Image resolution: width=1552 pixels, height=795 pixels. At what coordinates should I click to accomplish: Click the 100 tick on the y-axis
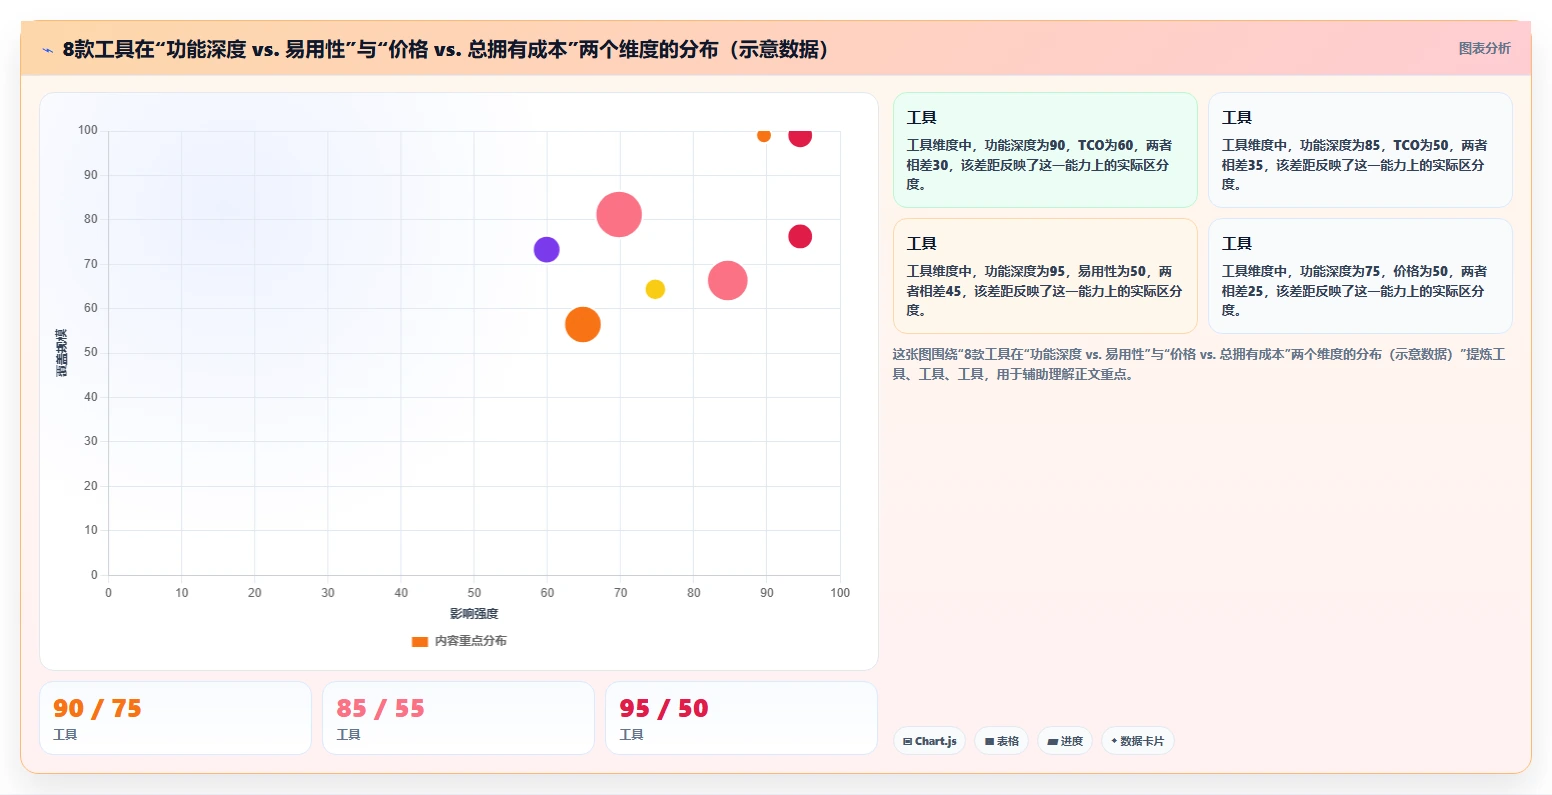(x=88, y=130)
